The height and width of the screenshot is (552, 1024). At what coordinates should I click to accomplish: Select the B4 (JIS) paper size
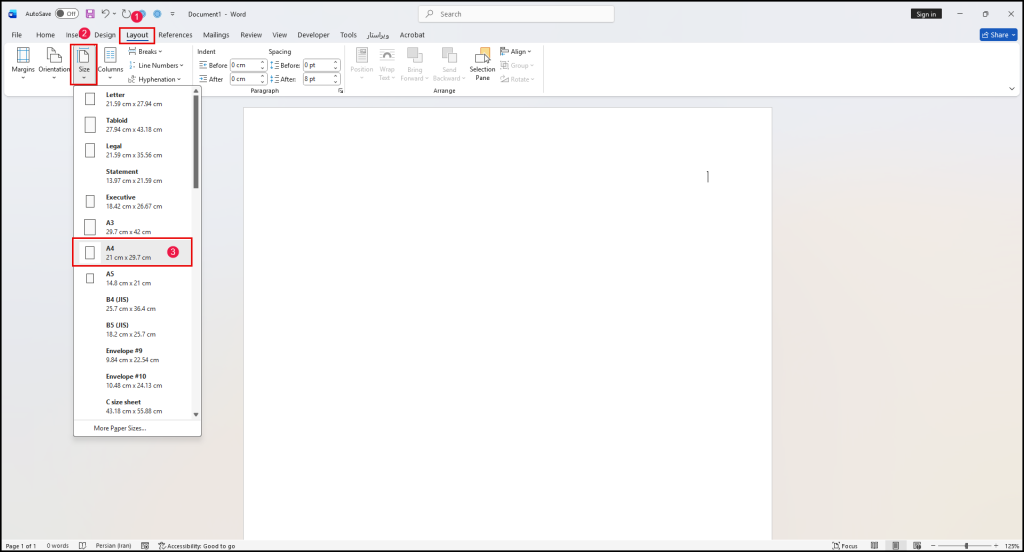[x=133, y=304]
